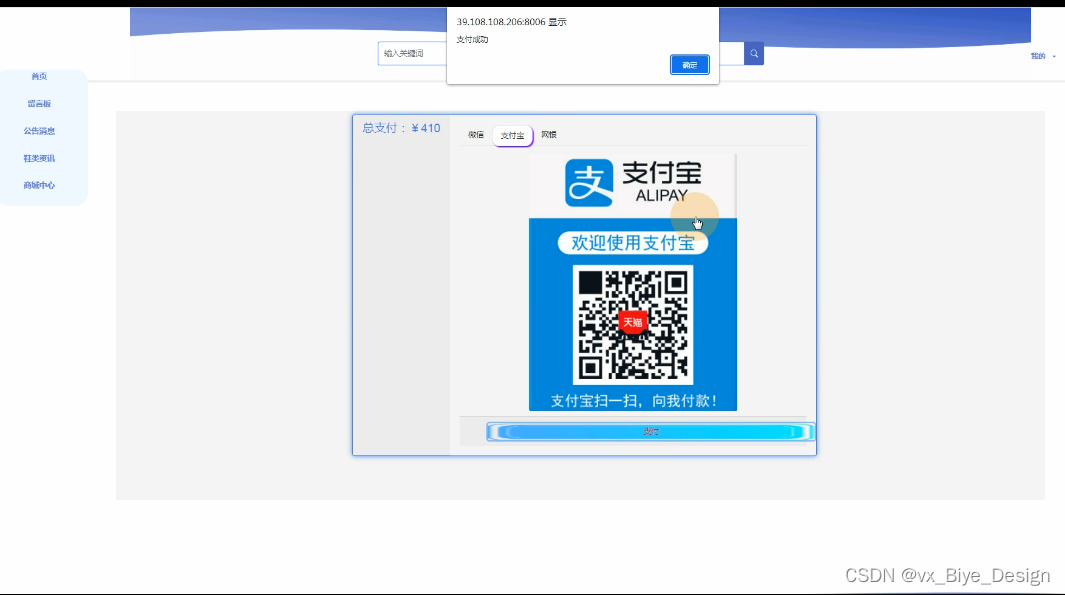Click the red 天猫 badge in QR code
This screenshot has height=595, width=1065.
632,322
